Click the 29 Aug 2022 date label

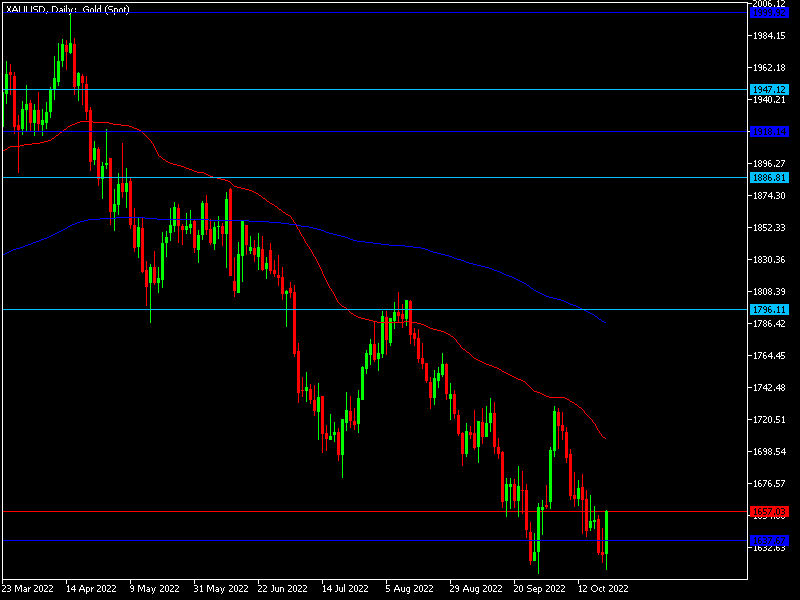(x=476, y=589)
